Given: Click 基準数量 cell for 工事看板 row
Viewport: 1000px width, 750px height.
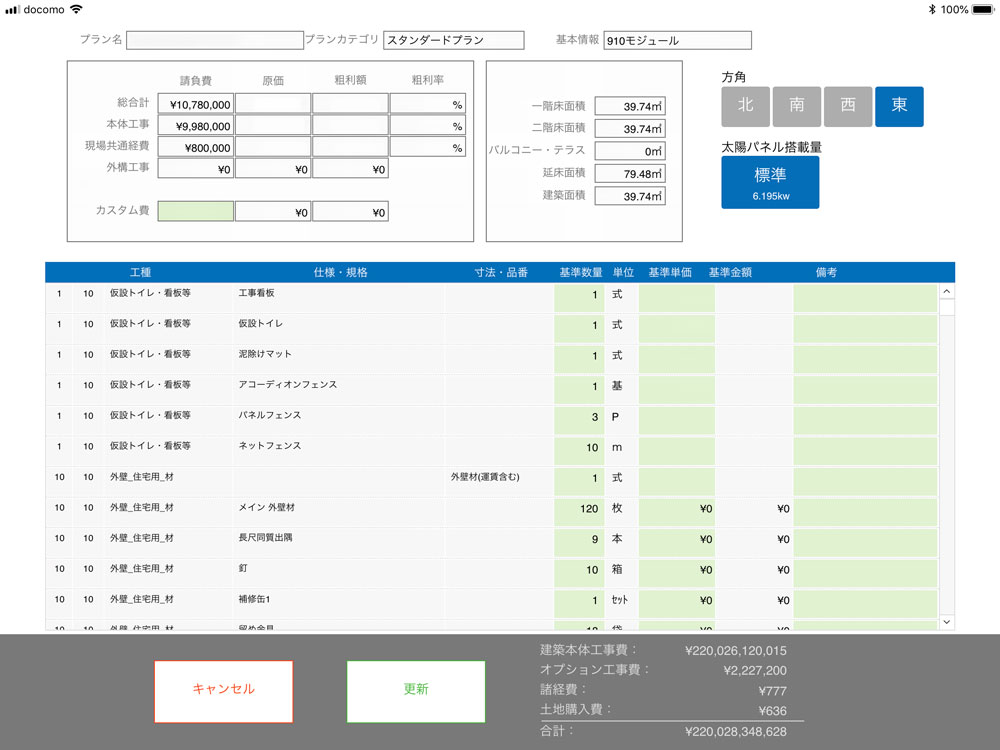Looking at the screenshot, I should click(578, 298).
